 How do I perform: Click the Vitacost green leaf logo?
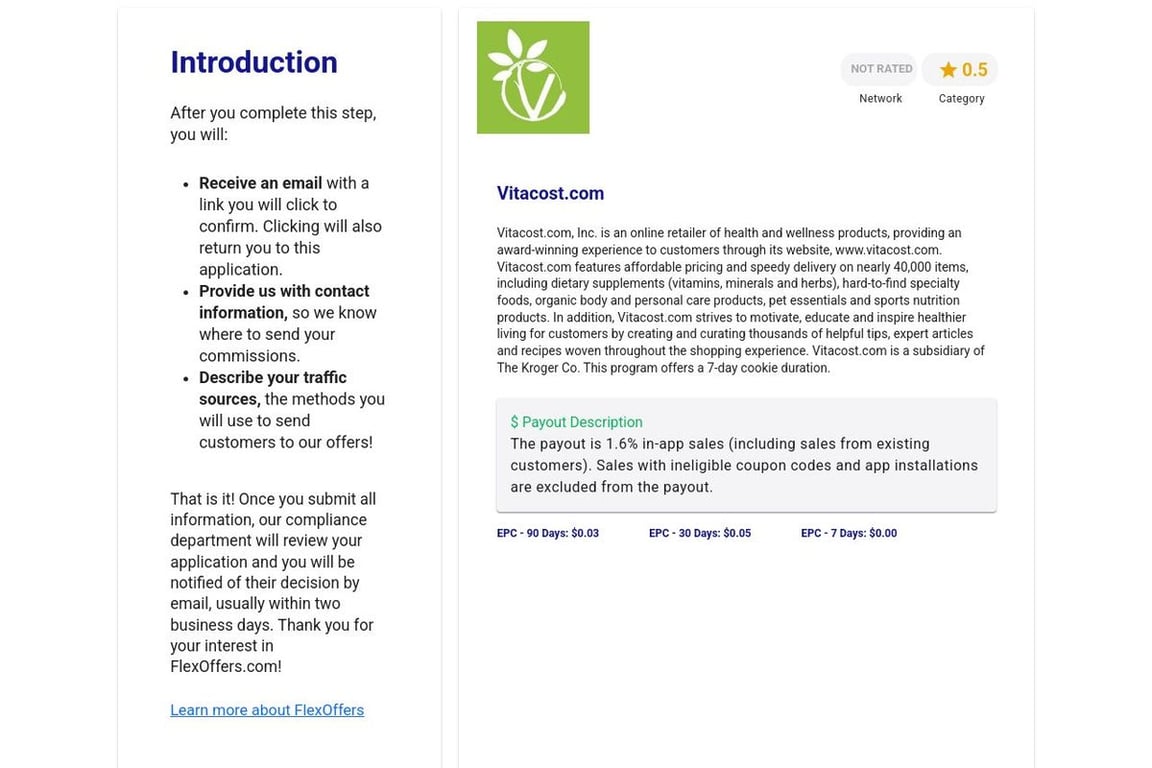[x=533, y=77]
